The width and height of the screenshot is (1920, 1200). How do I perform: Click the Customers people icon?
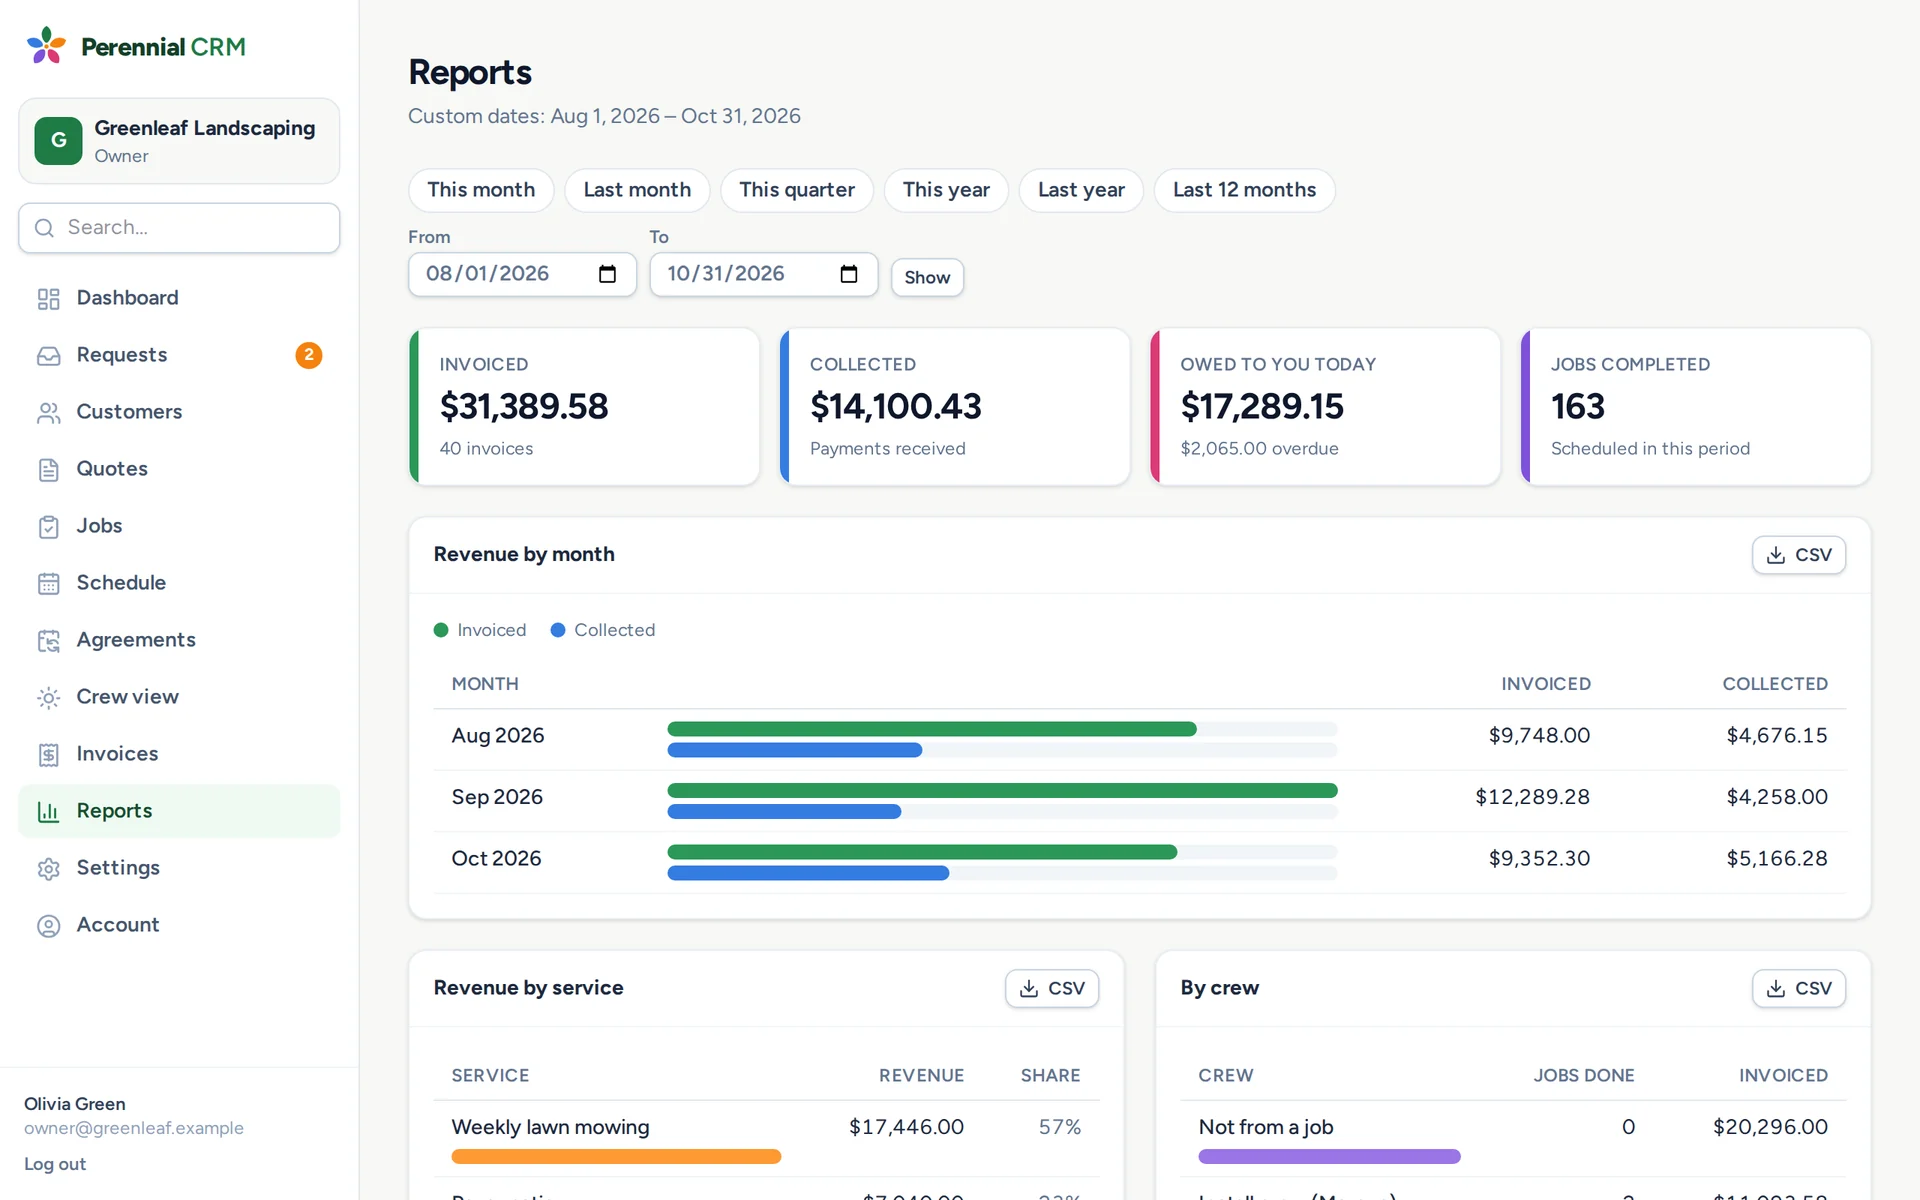click(x=48, y=413)
